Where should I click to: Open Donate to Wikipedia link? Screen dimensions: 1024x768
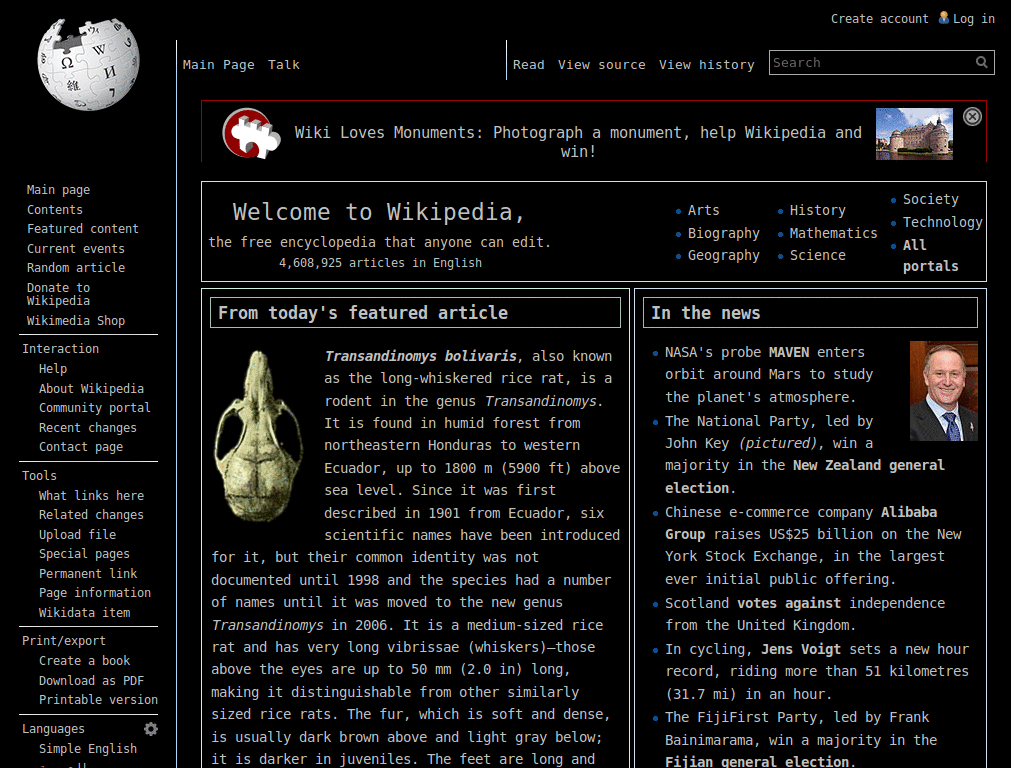[x=59, y=294]
